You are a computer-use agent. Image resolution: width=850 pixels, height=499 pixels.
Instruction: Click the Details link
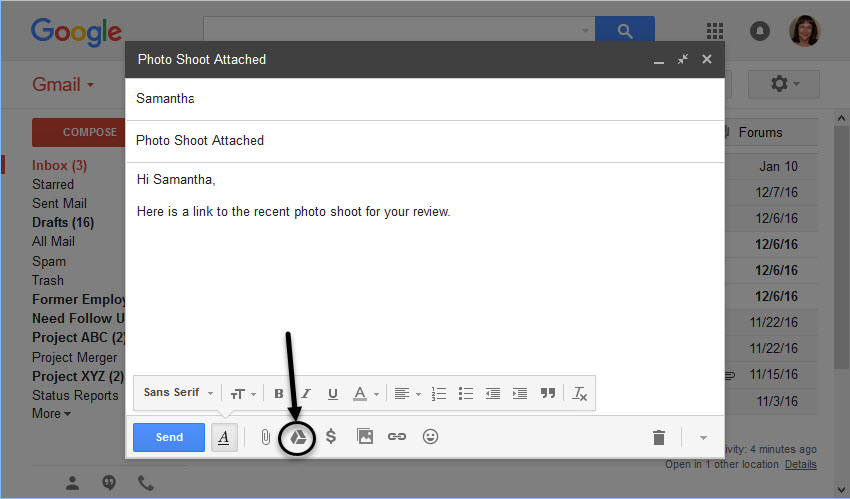[x=801, y=464]
